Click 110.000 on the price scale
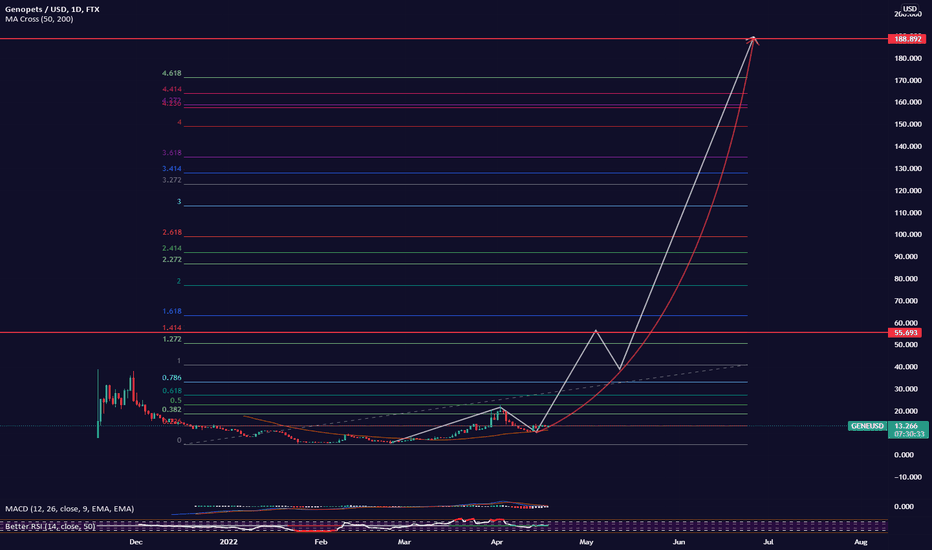The width and height of the screenshot is (932, 550). (908, 213)
